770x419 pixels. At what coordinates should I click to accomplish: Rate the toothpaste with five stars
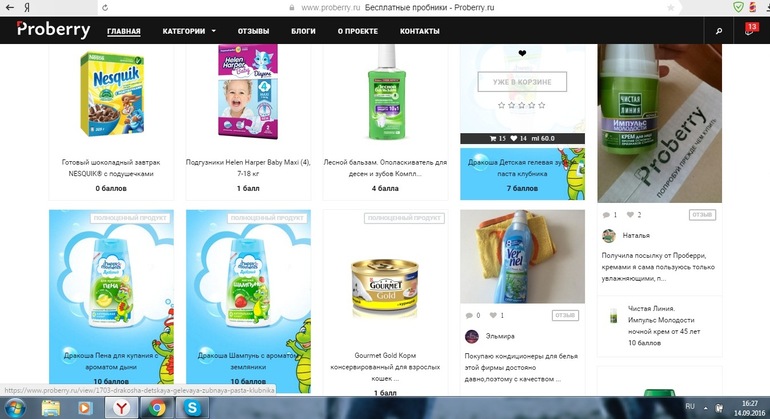tap(542, 105)
